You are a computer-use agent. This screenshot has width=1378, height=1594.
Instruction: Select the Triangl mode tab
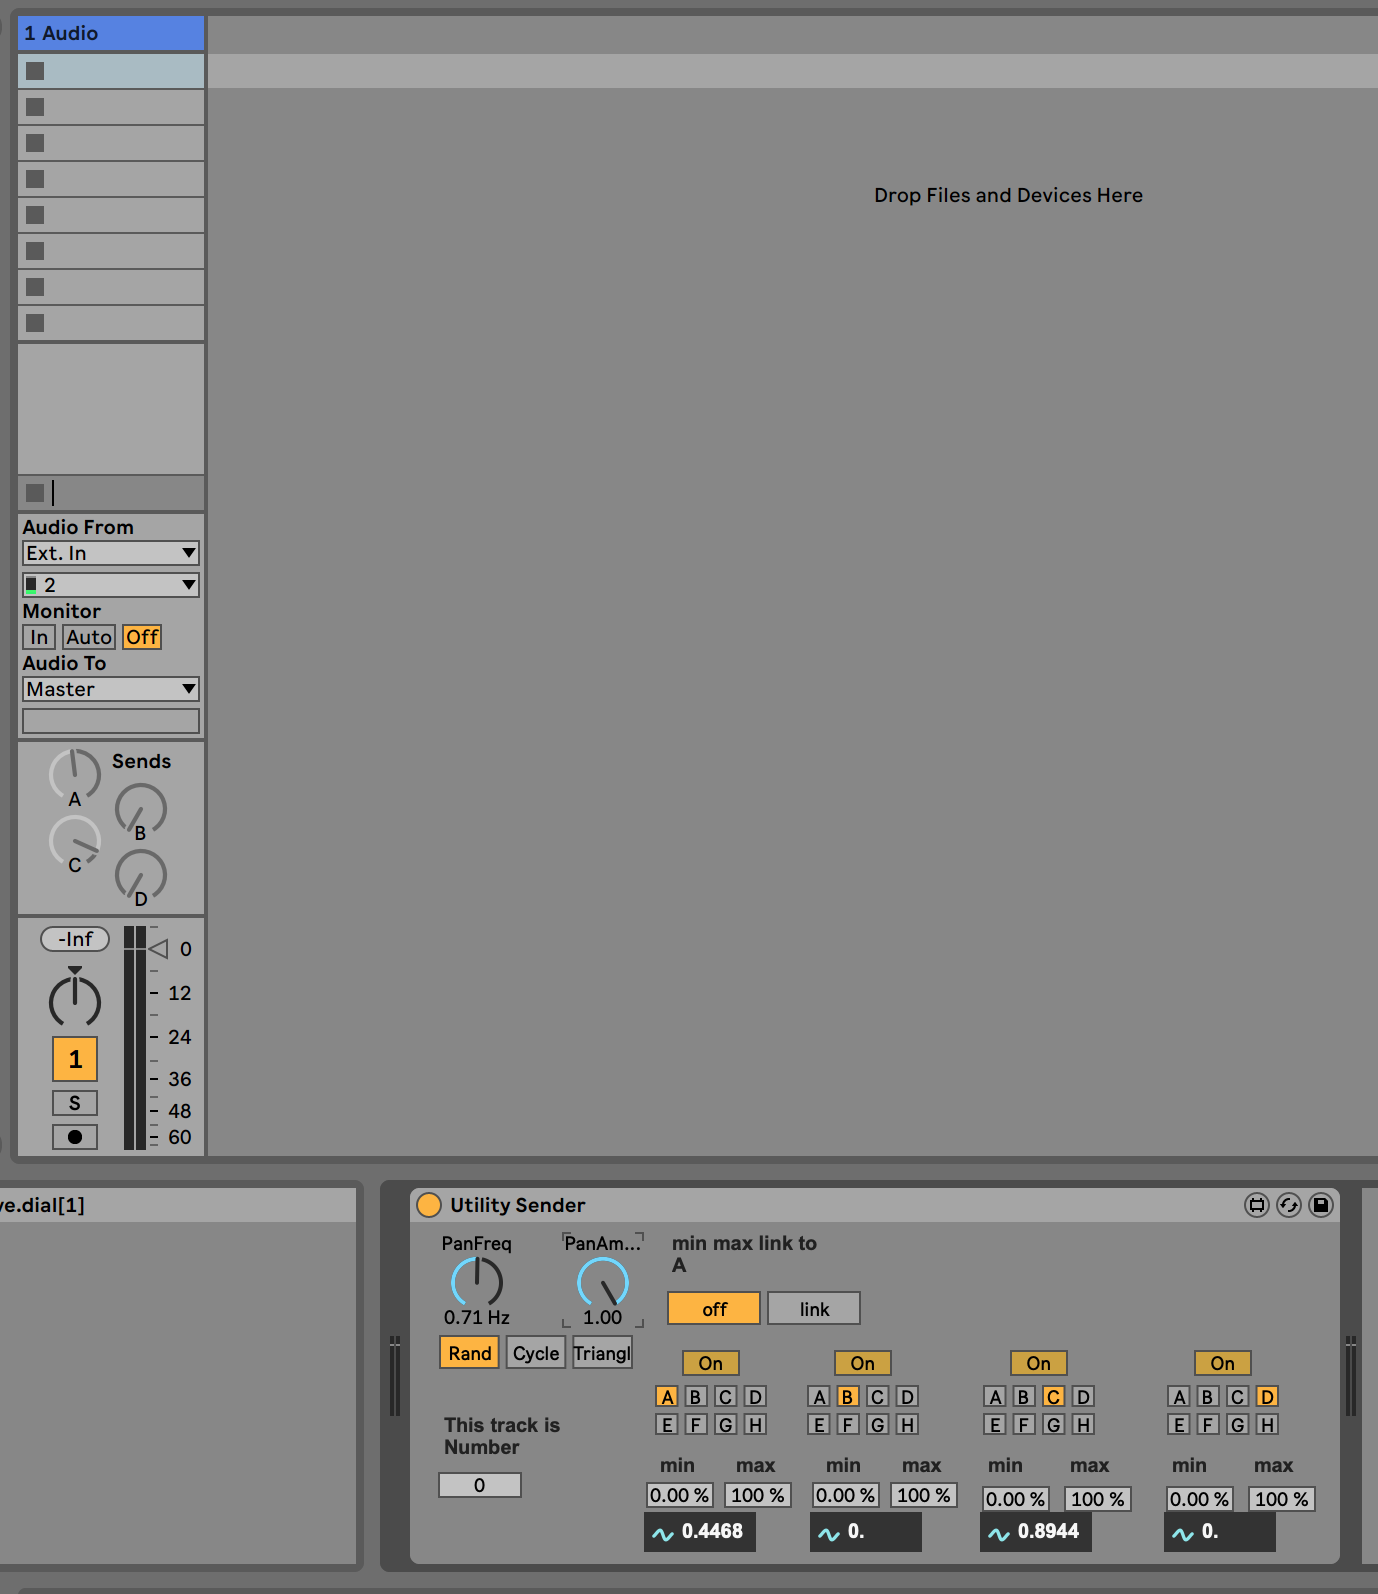tap(602, 1353)
